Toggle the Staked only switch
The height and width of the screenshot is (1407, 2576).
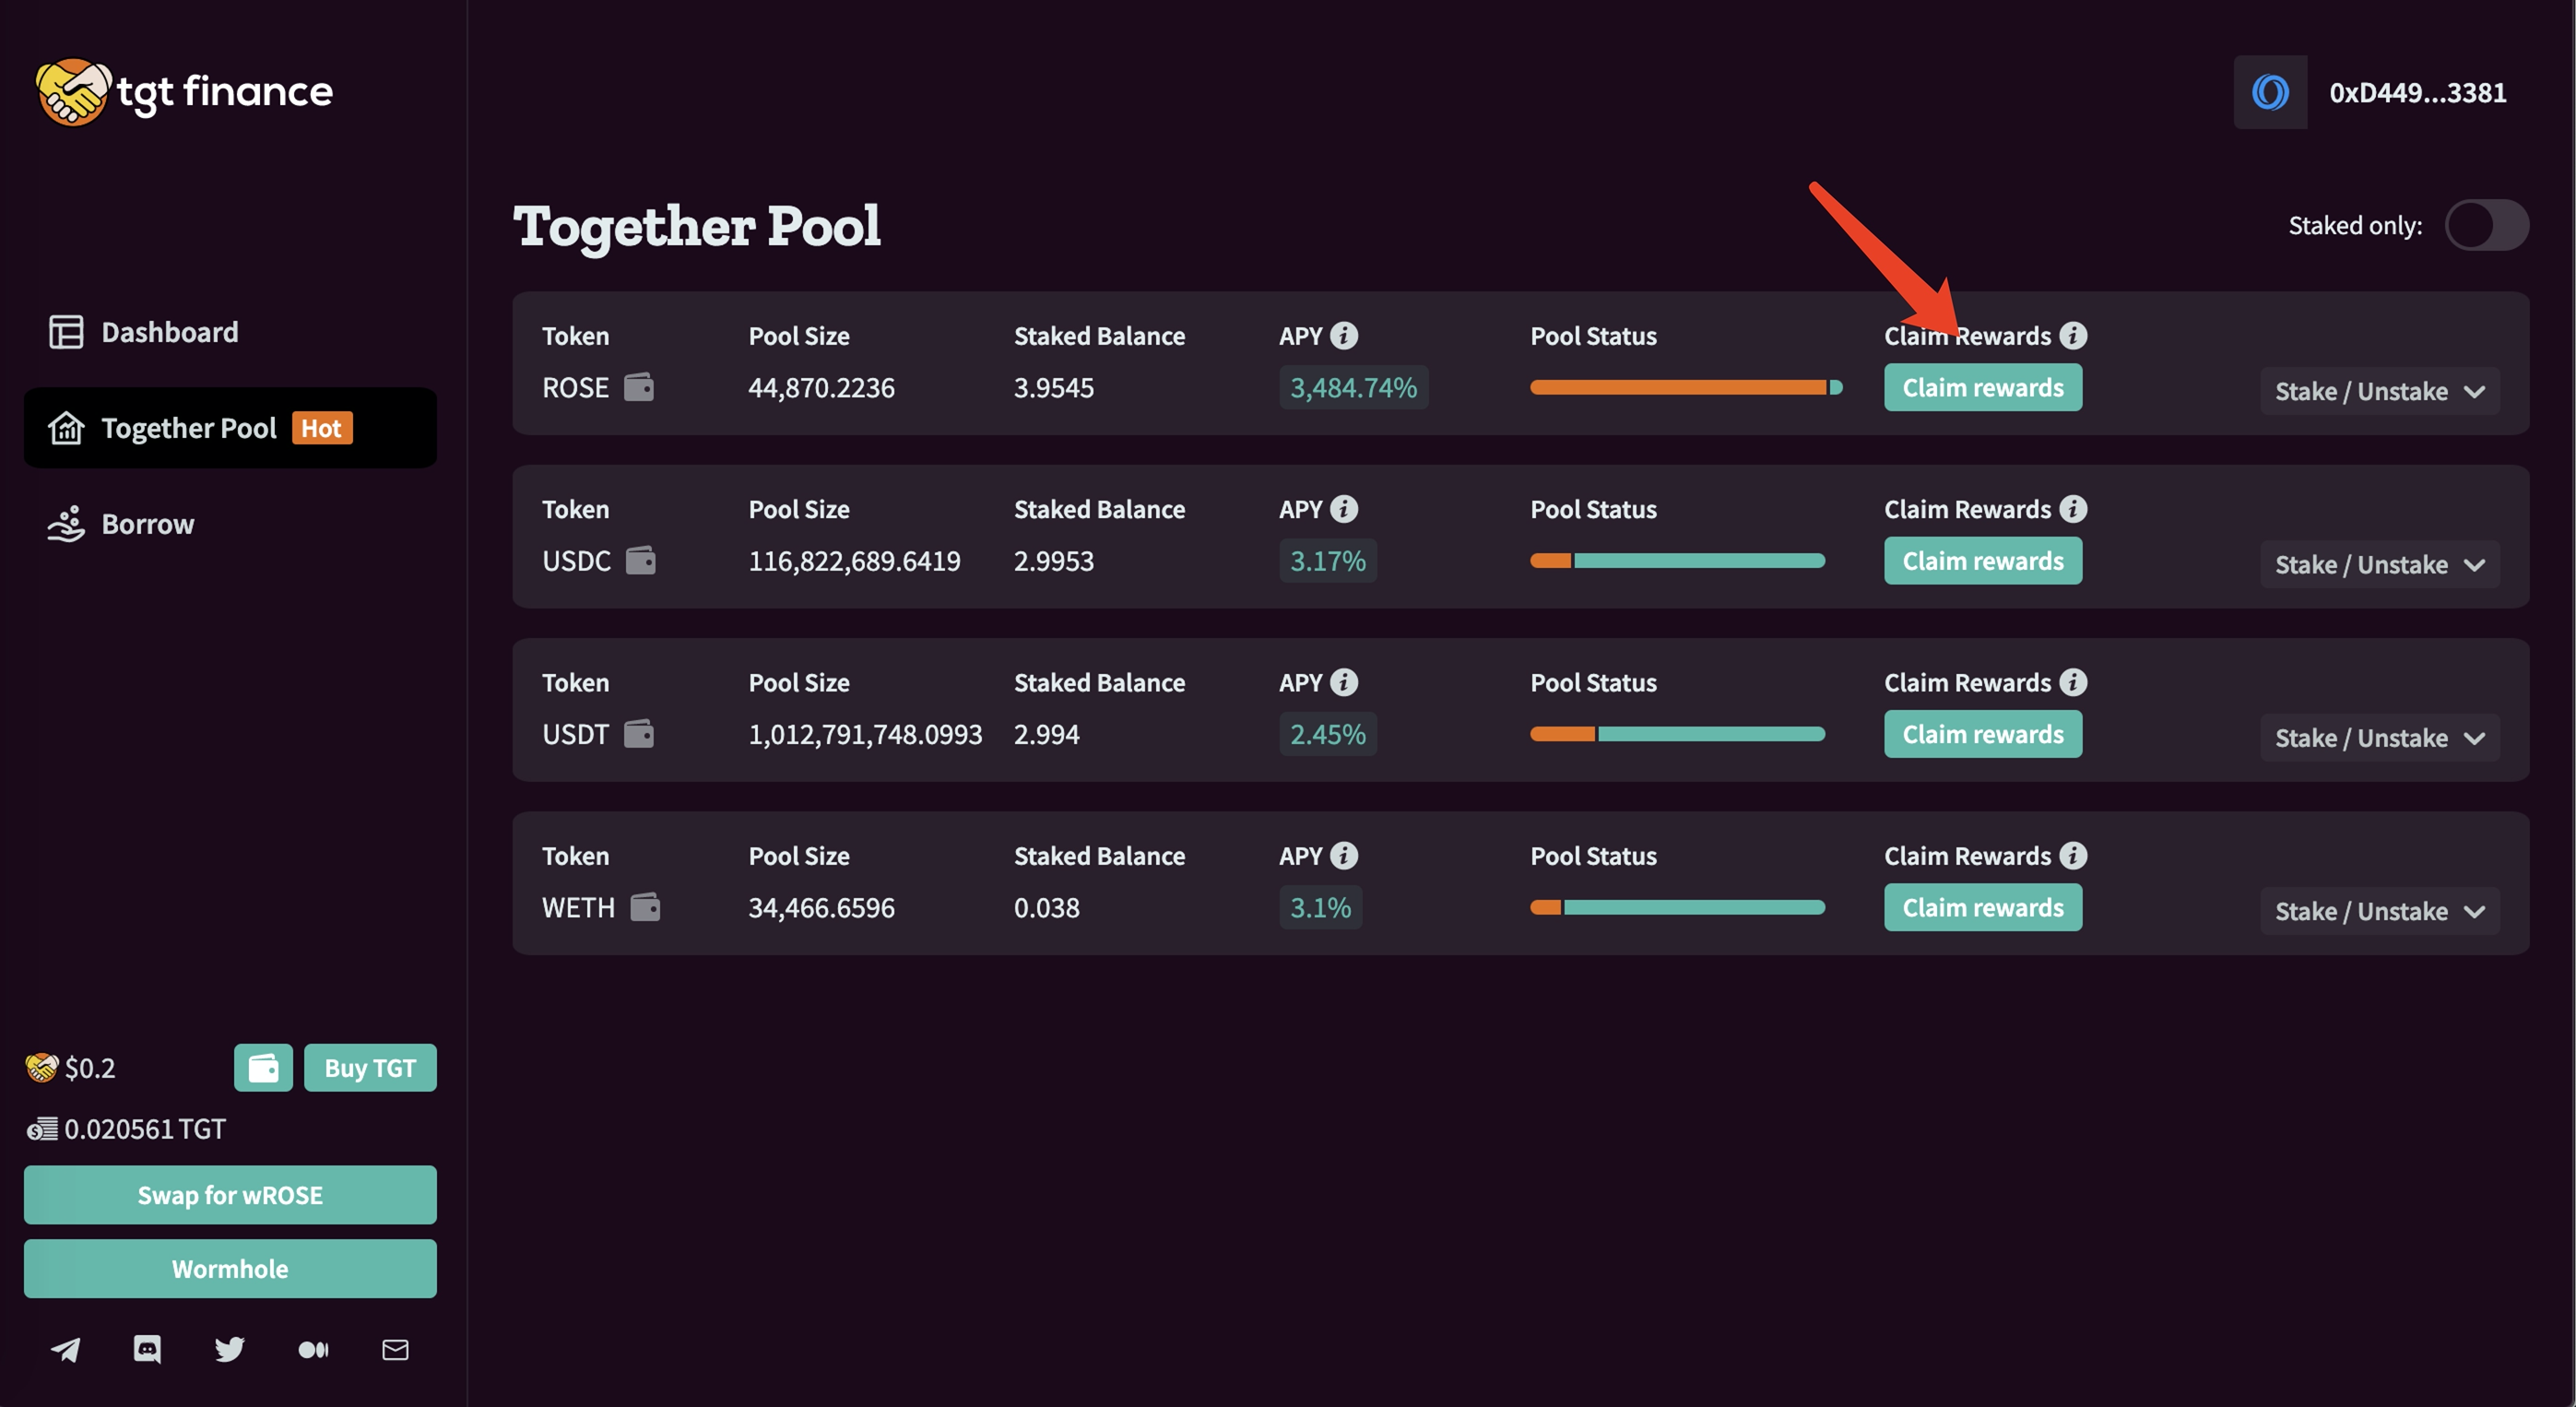(x=2486, y=225)
